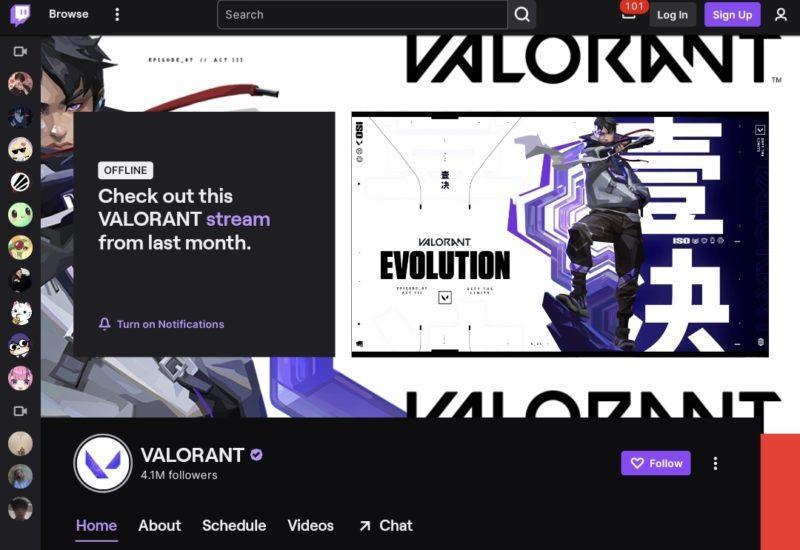
Task: Click the purple stream link text
Action: click(x=238, y=219)
